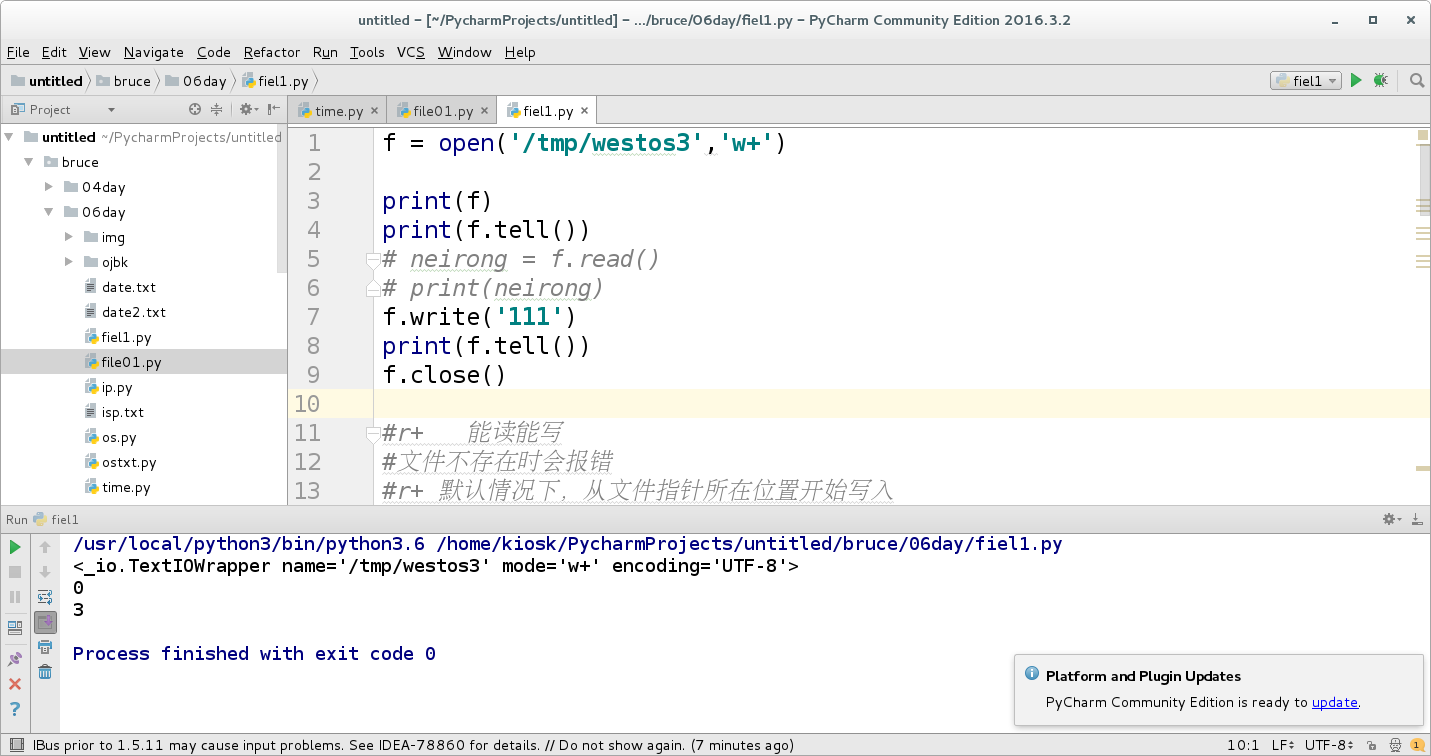This screenshot has height=756, width=1431.
Task: Open the File menu
Action: point(18,52)
